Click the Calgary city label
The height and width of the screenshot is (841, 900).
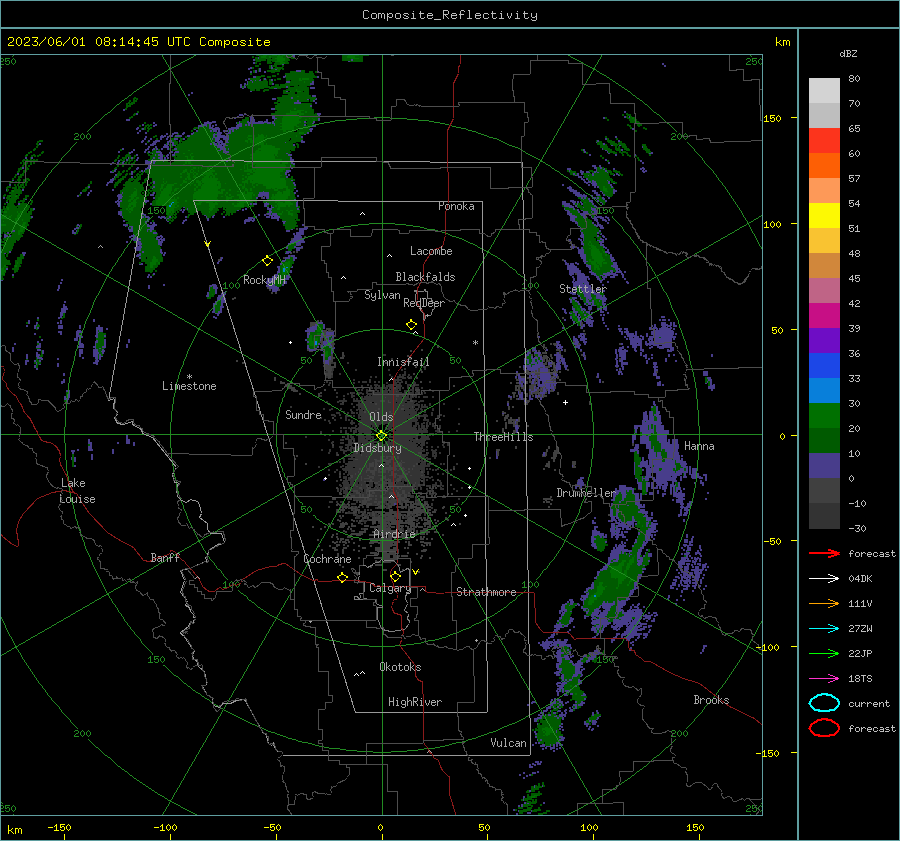click(x=390, y=588)
